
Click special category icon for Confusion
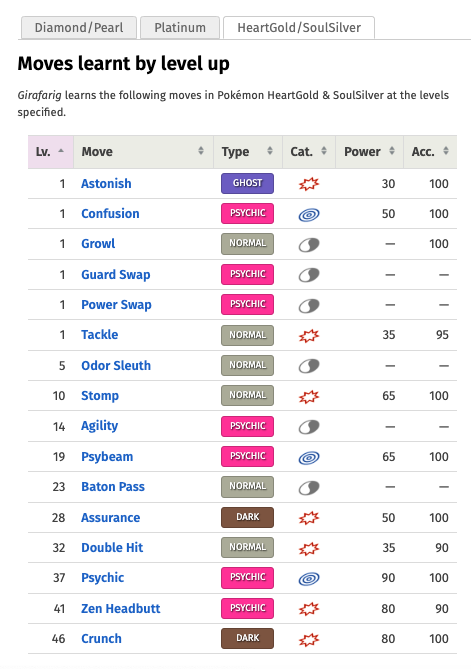(x=309, y=215)
